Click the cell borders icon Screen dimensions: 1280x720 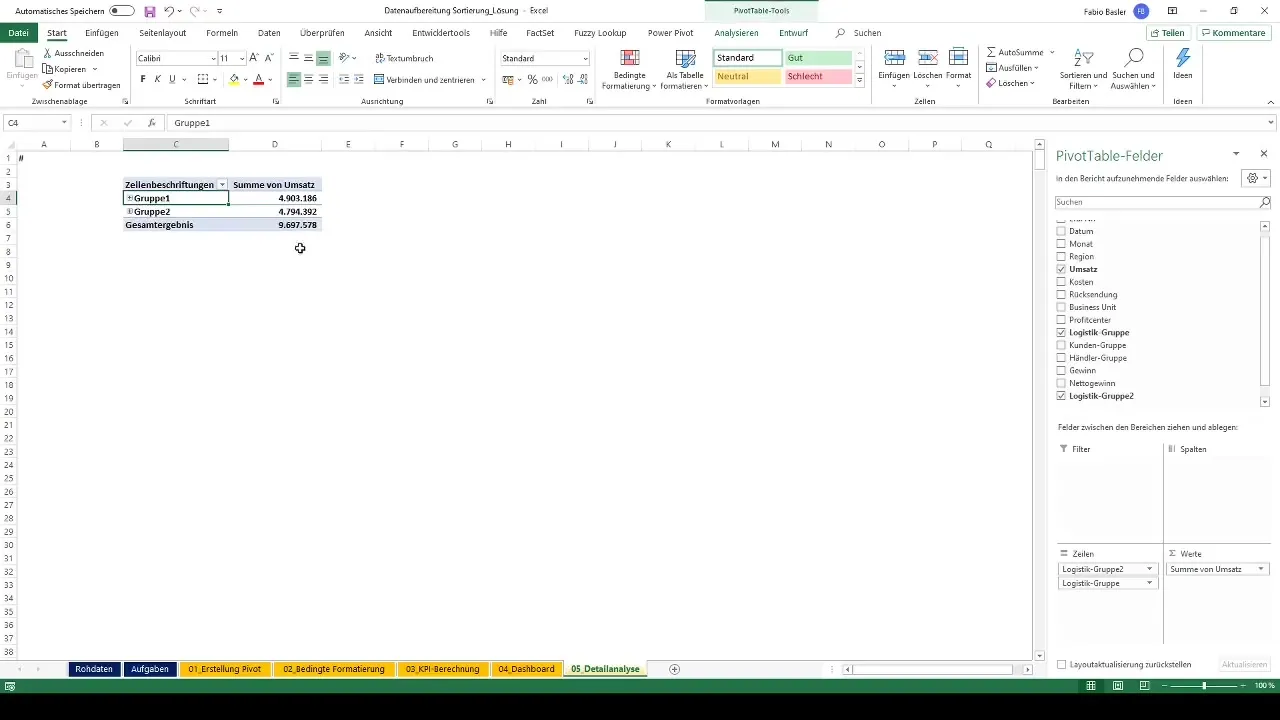(x=203, y=79)
